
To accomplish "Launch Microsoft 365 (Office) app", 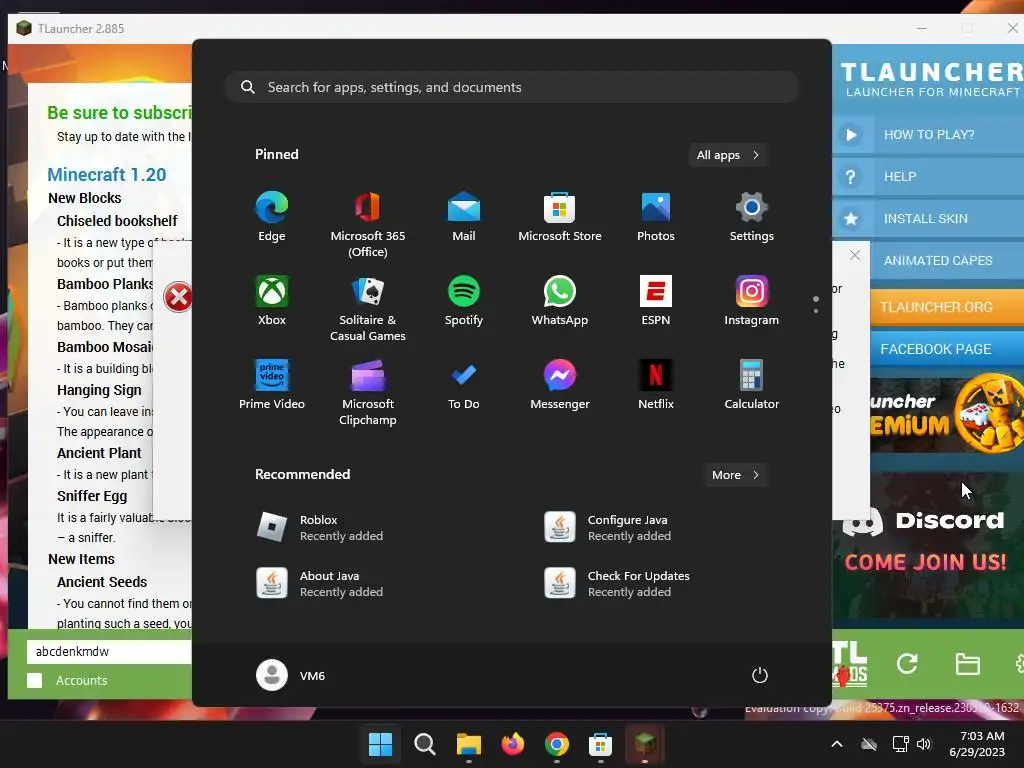I will pyautogui.click(x=368, y=225).
